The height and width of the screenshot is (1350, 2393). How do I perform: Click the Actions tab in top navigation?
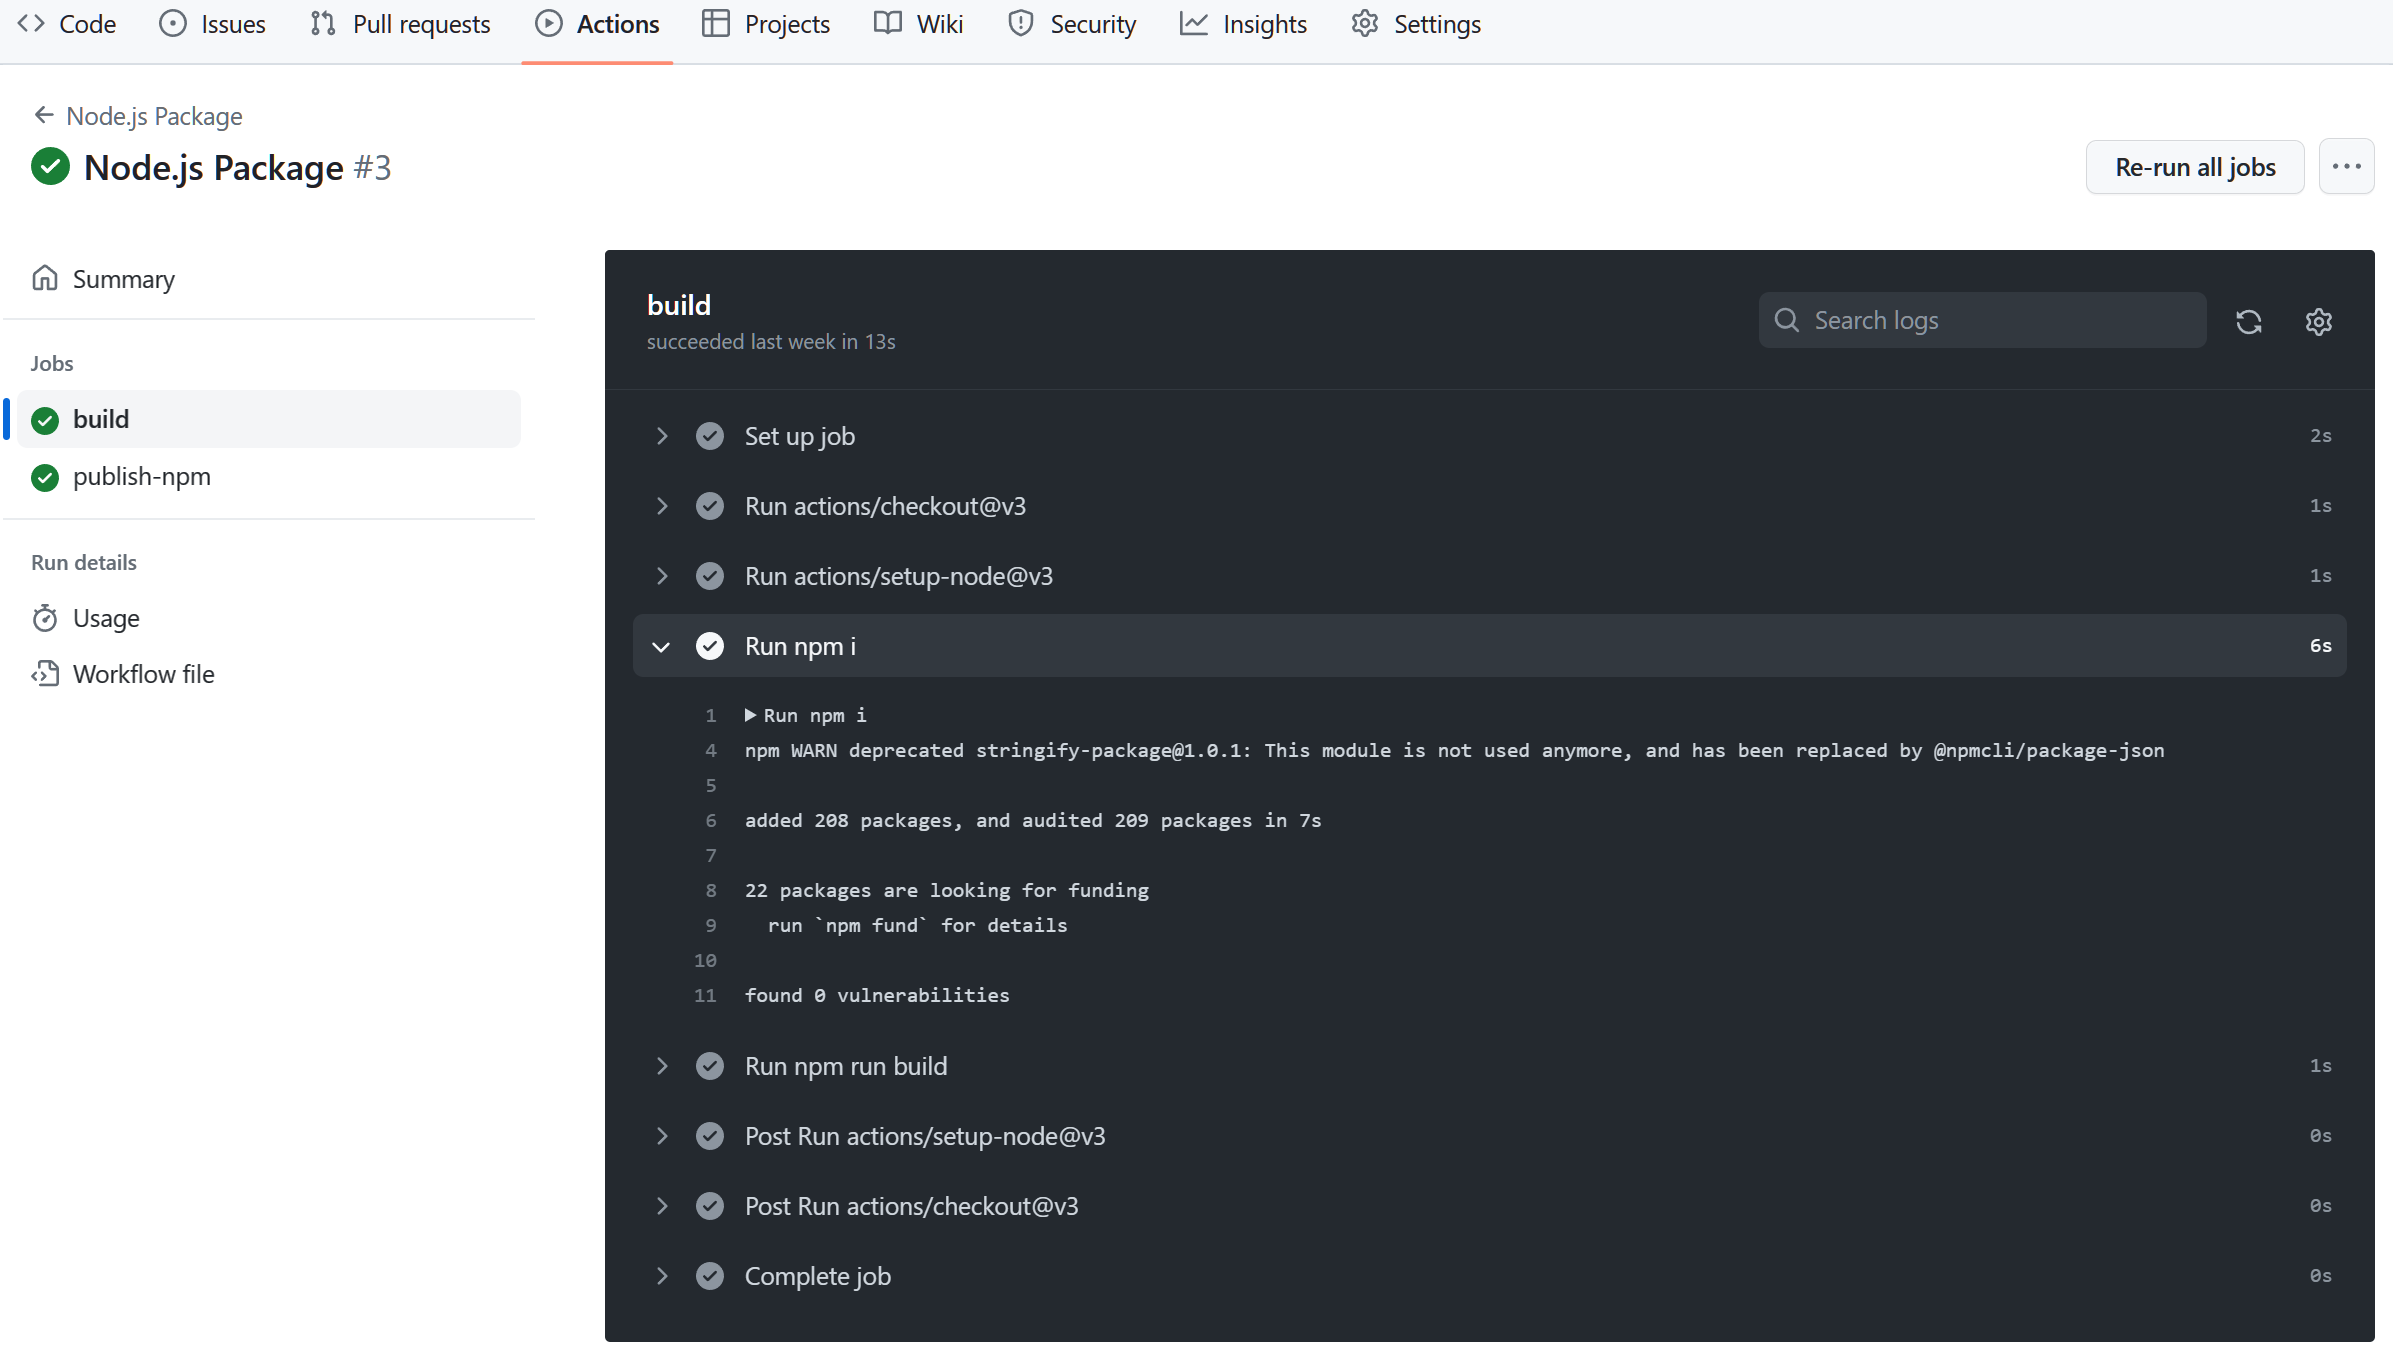tap(618, 25)
